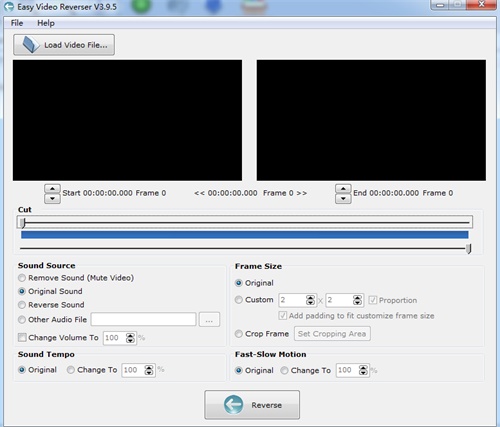
Task: Click the Reverse button
Action: (x=252, y=405)
